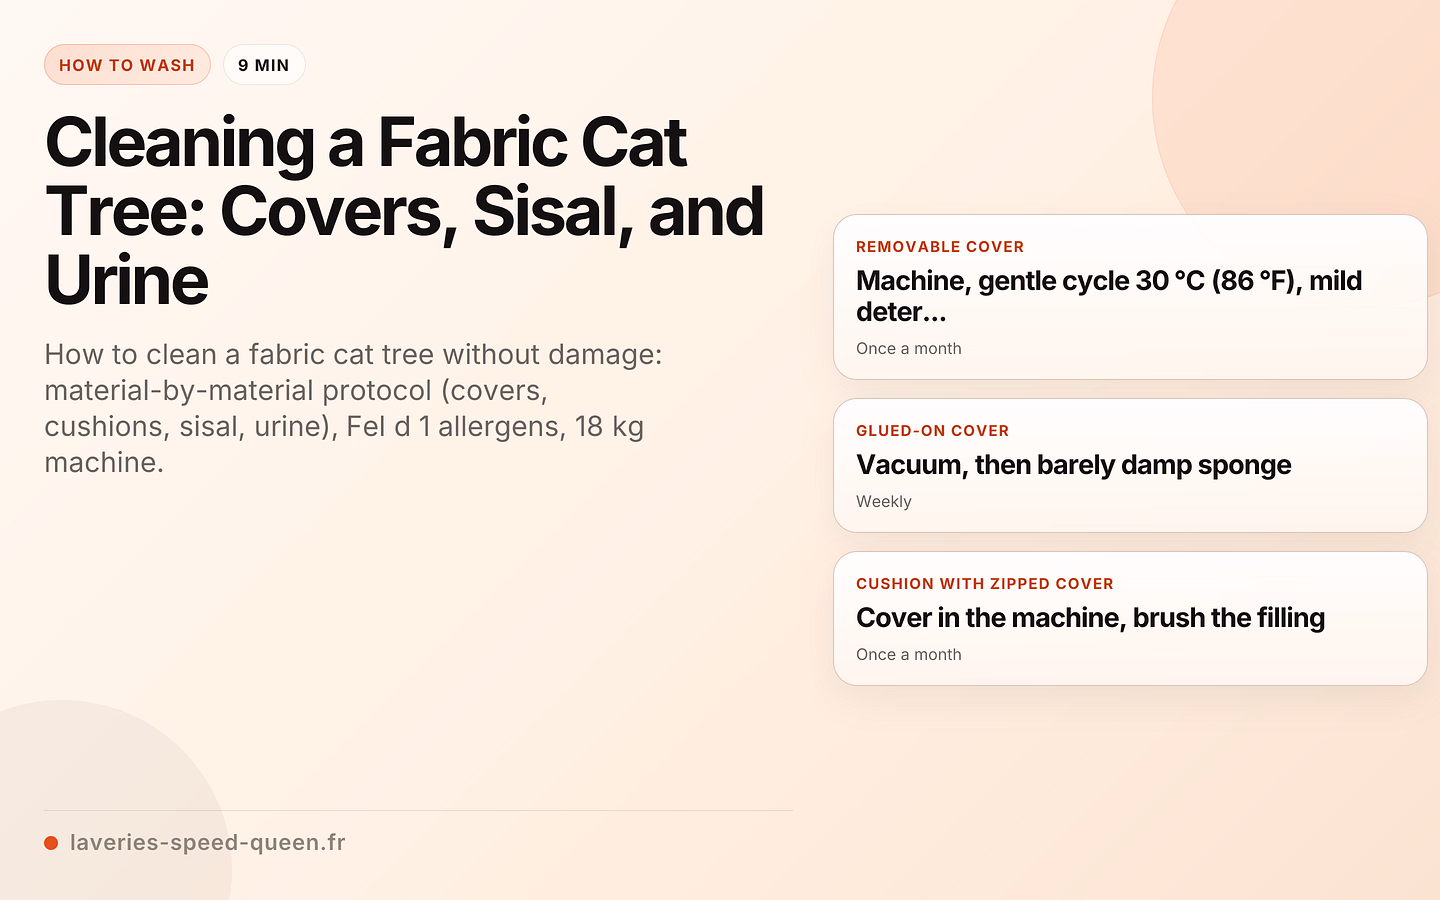Image resolution: width=1440 pixels, height=900 pixels.
Task: Open the laveries-speed-queen.fr site link
Action: pos(208,842)
